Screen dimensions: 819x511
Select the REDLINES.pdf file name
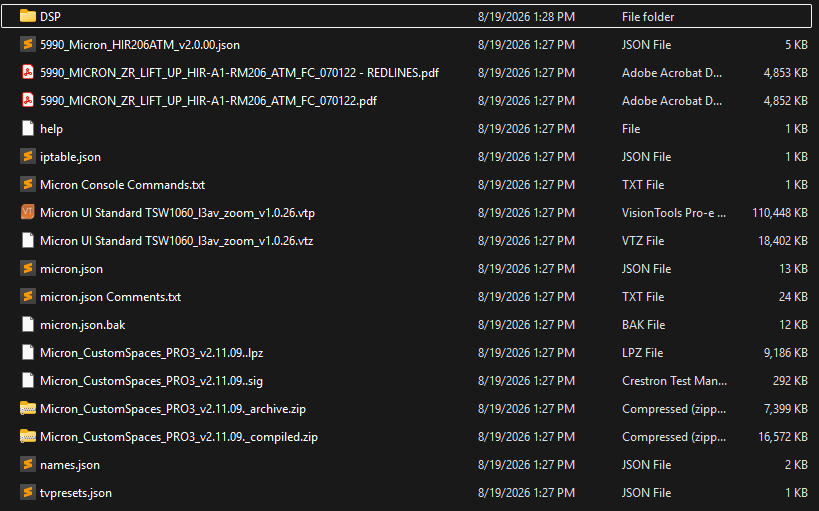tap(239, 73)
